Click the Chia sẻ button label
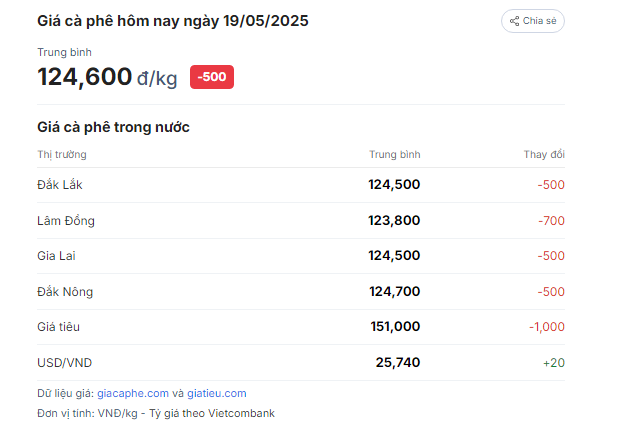The height and width of the screenshot is (441, 636). coord(539,21)
